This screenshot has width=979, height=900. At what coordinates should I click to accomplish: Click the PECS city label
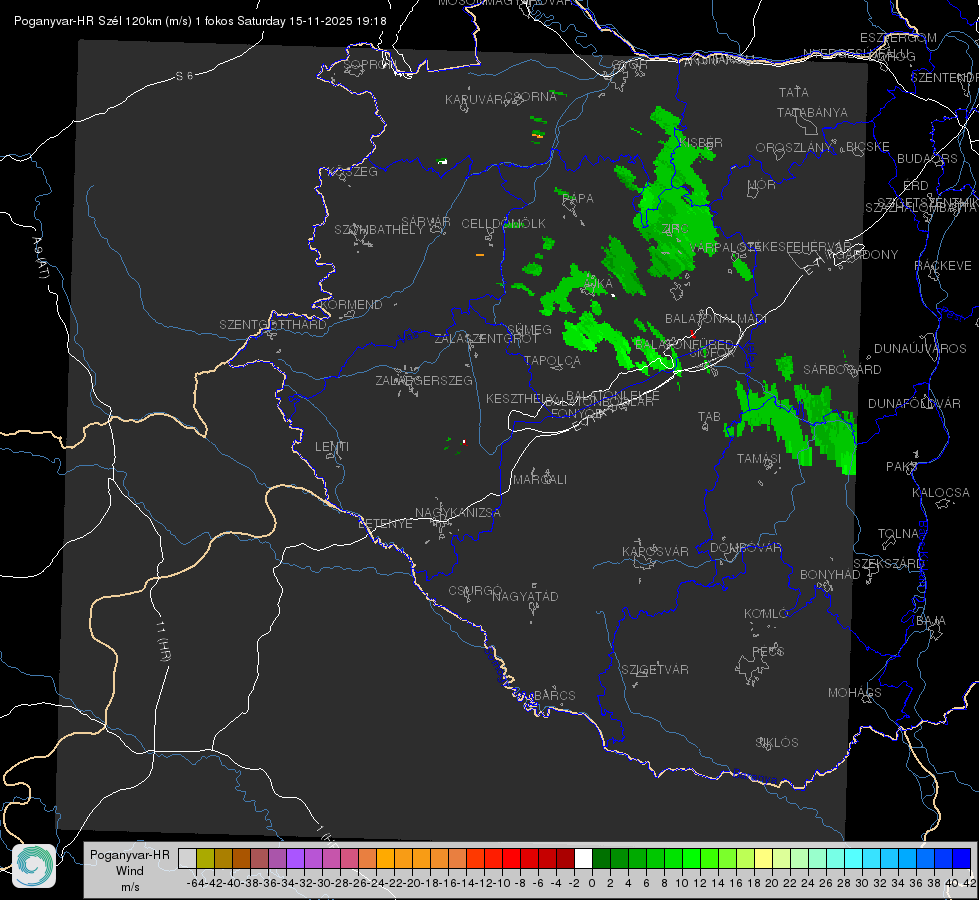click(768, 652)
